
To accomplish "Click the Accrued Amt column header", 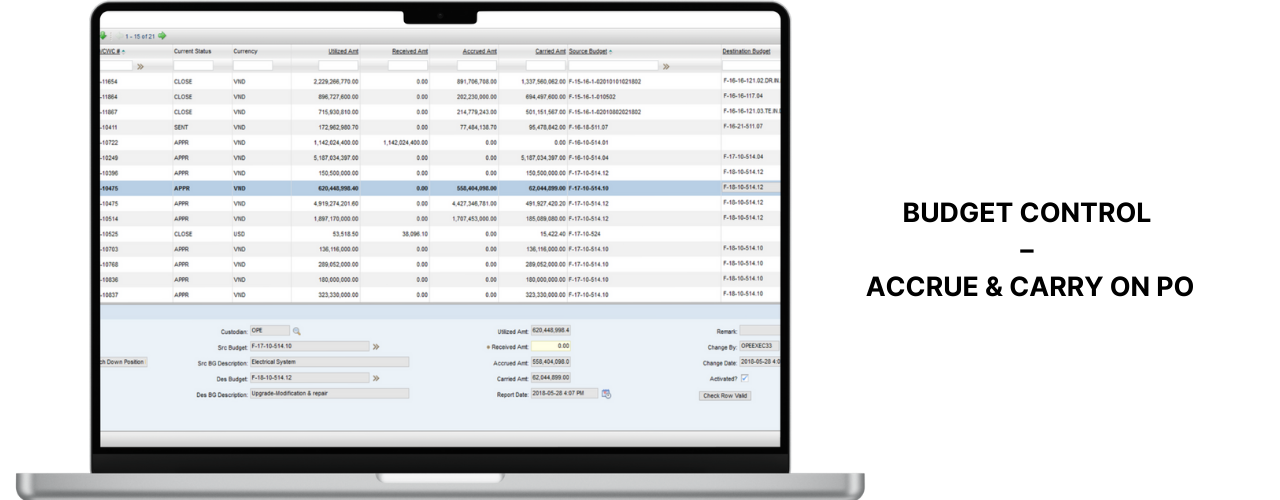I will point(480,51).
